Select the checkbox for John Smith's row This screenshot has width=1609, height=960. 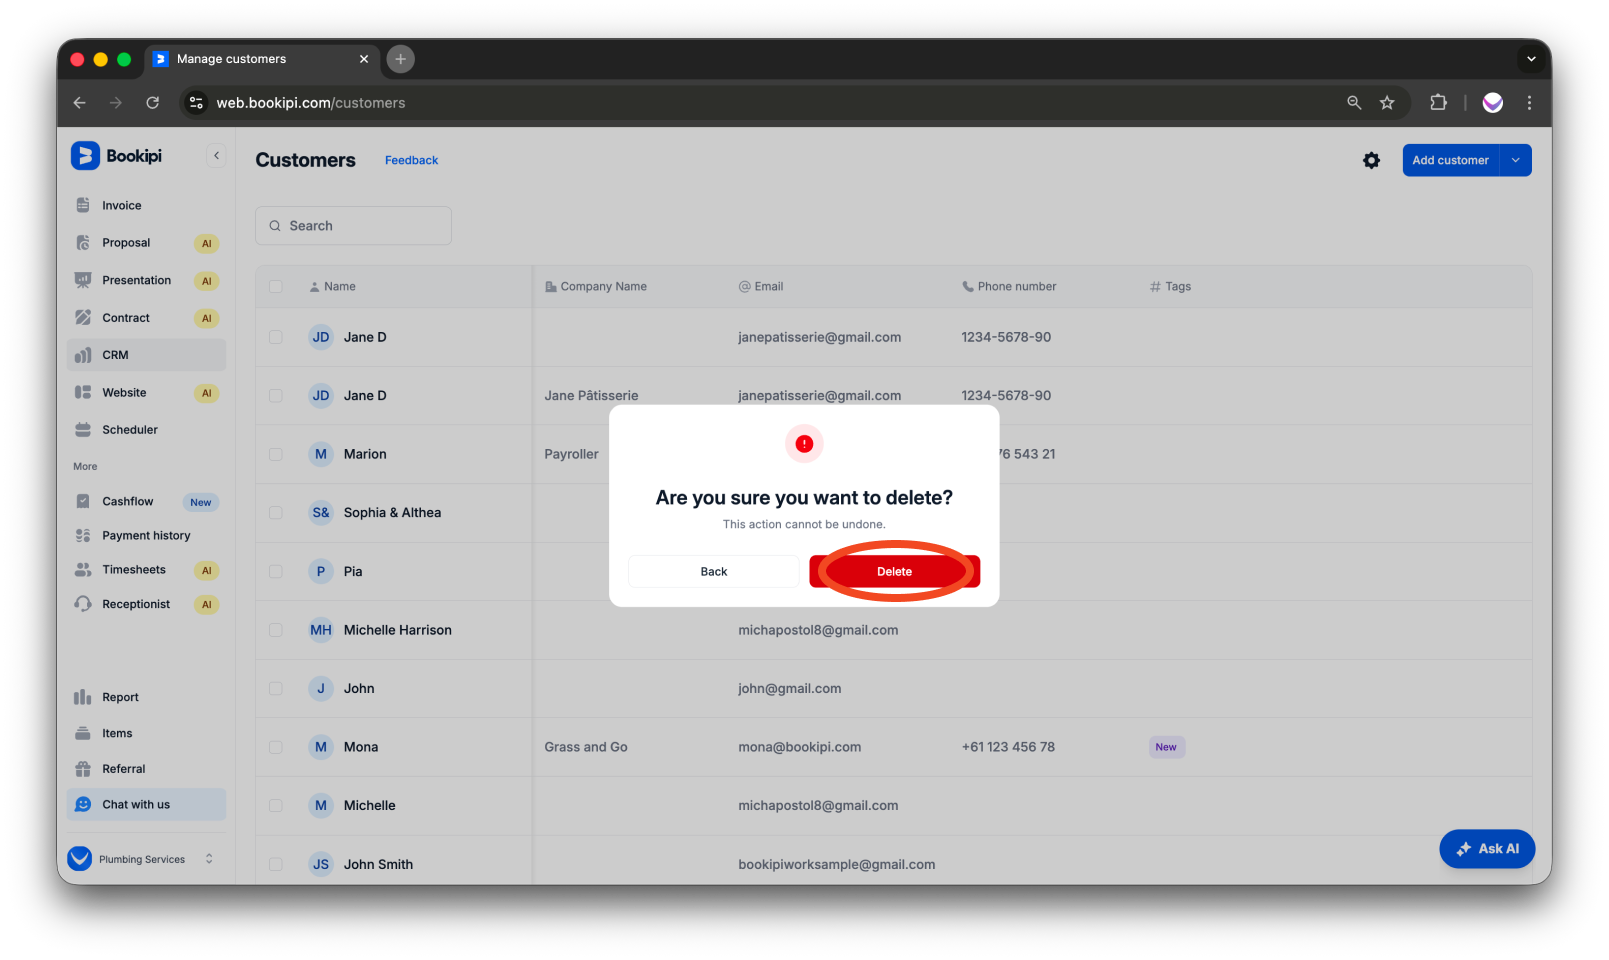[276, 864]
